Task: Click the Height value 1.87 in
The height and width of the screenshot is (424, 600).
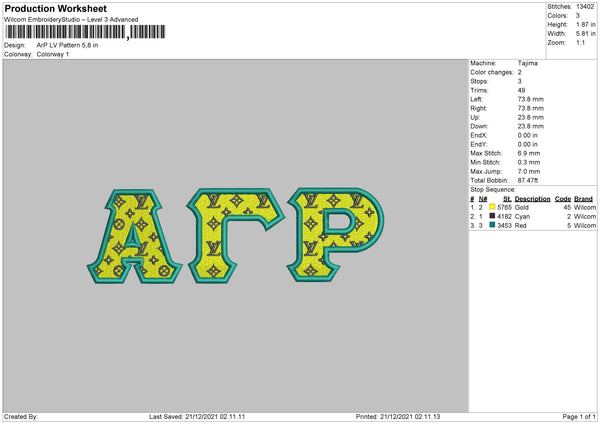Action: (x=586, y=24)
